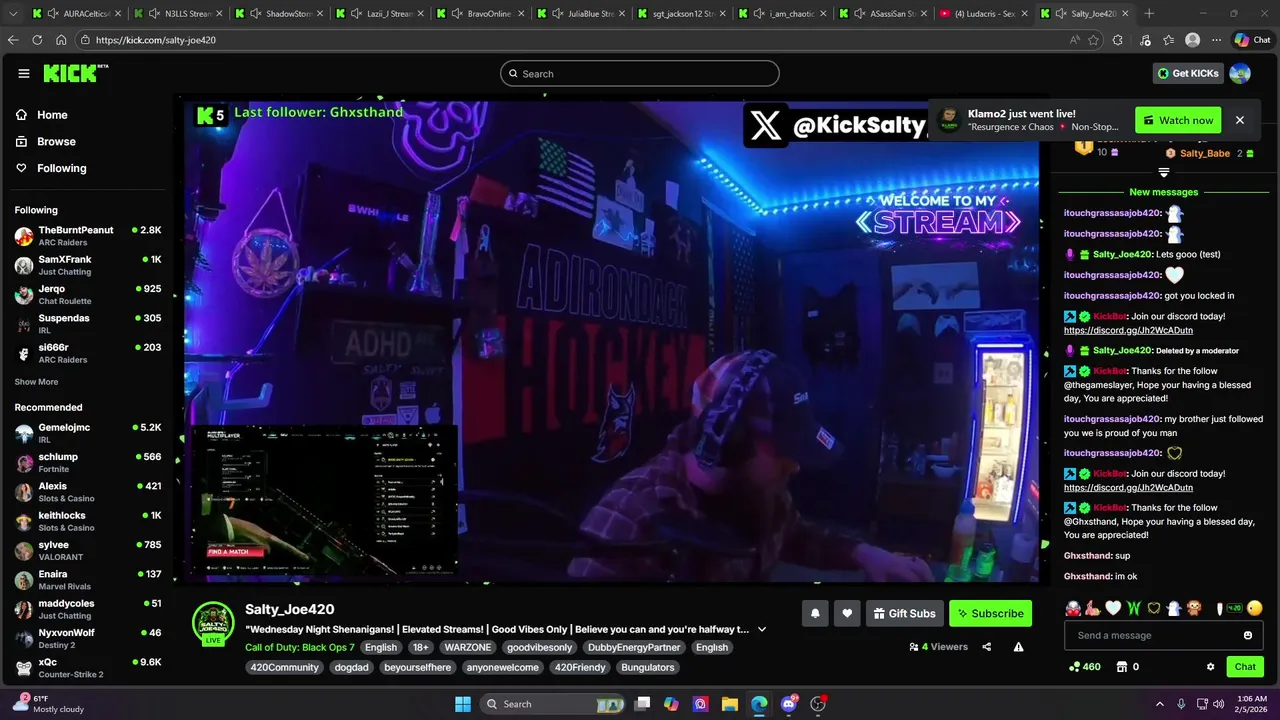The width and height of the screenshot is (1280, 720).
Task: Click the KICK logo
Action: coord(75,73)
